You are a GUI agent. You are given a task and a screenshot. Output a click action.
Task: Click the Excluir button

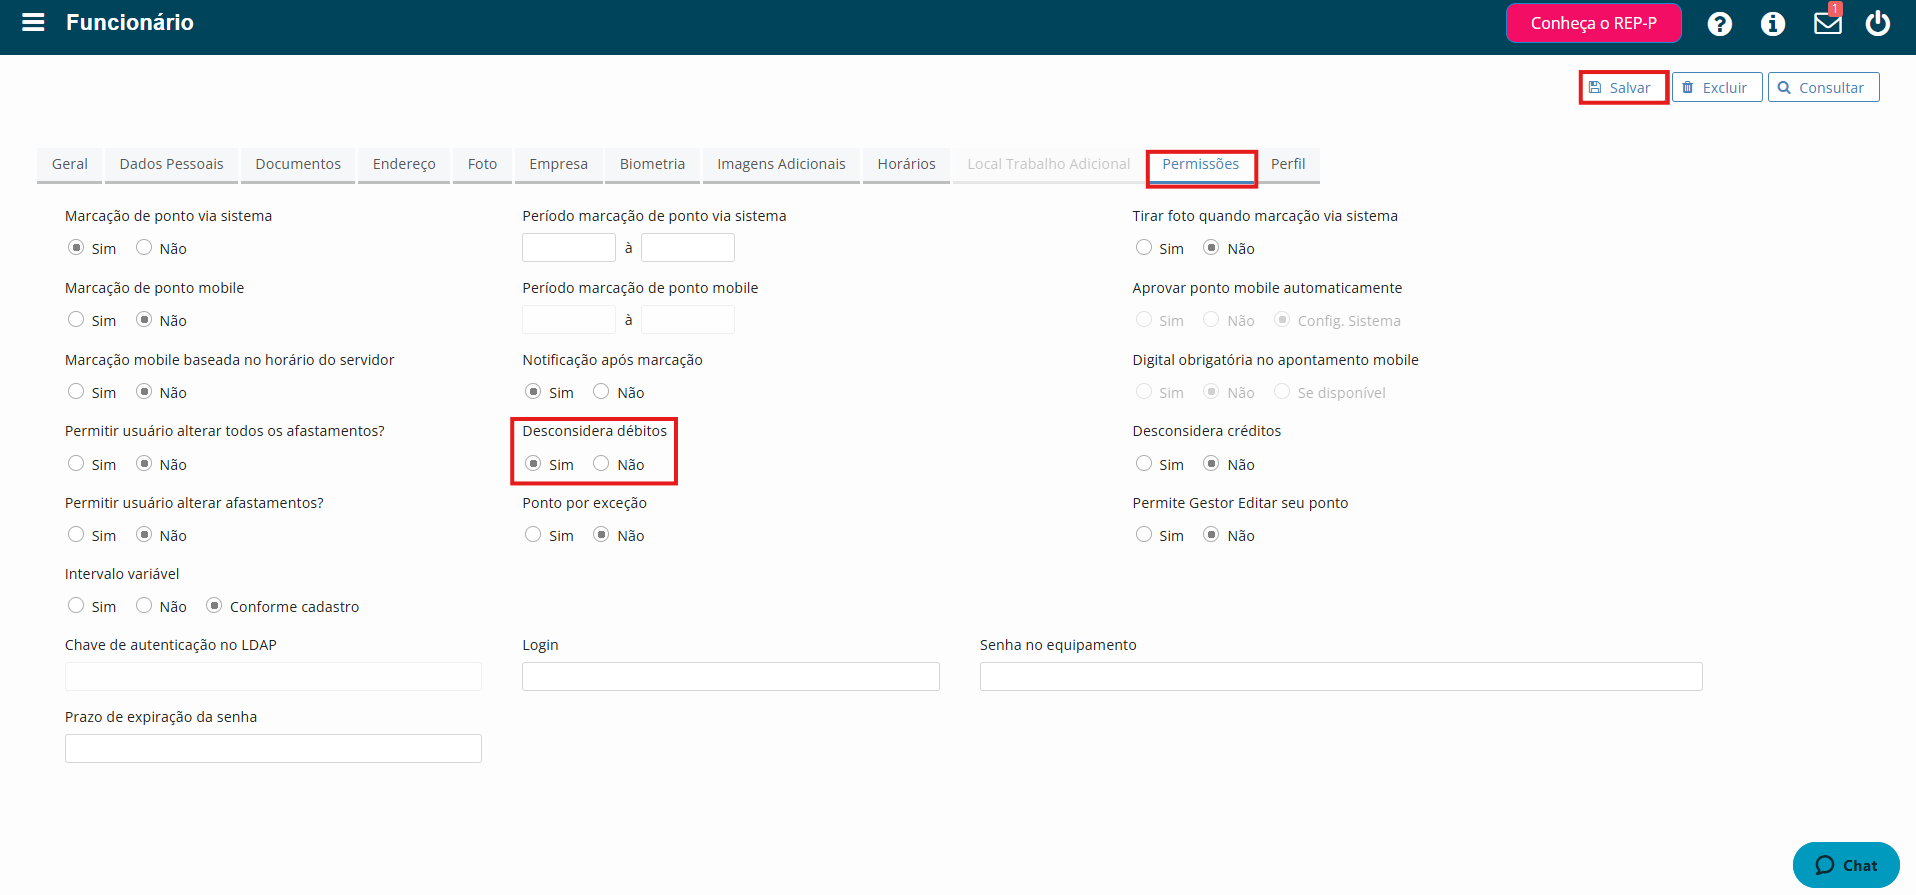pos(1716,87)
